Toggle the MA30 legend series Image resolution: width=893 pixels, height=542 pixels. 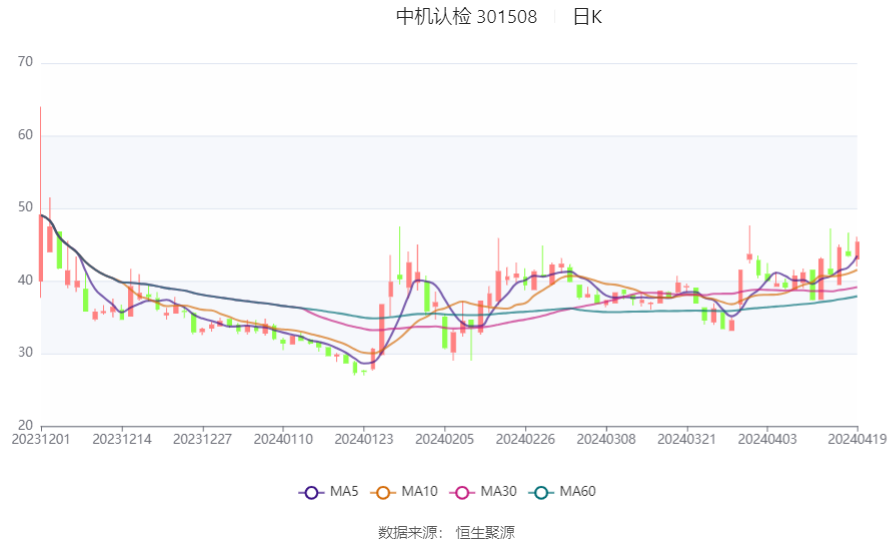(483, 492)
